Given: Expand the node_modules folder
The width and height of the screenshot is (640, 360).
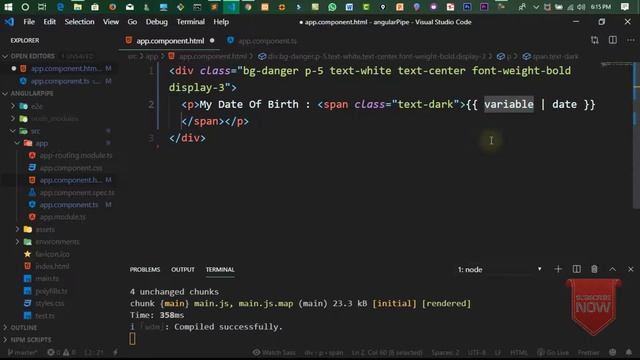Looking at the screenshot, I should pyautogui.click(x=55, y=118).
